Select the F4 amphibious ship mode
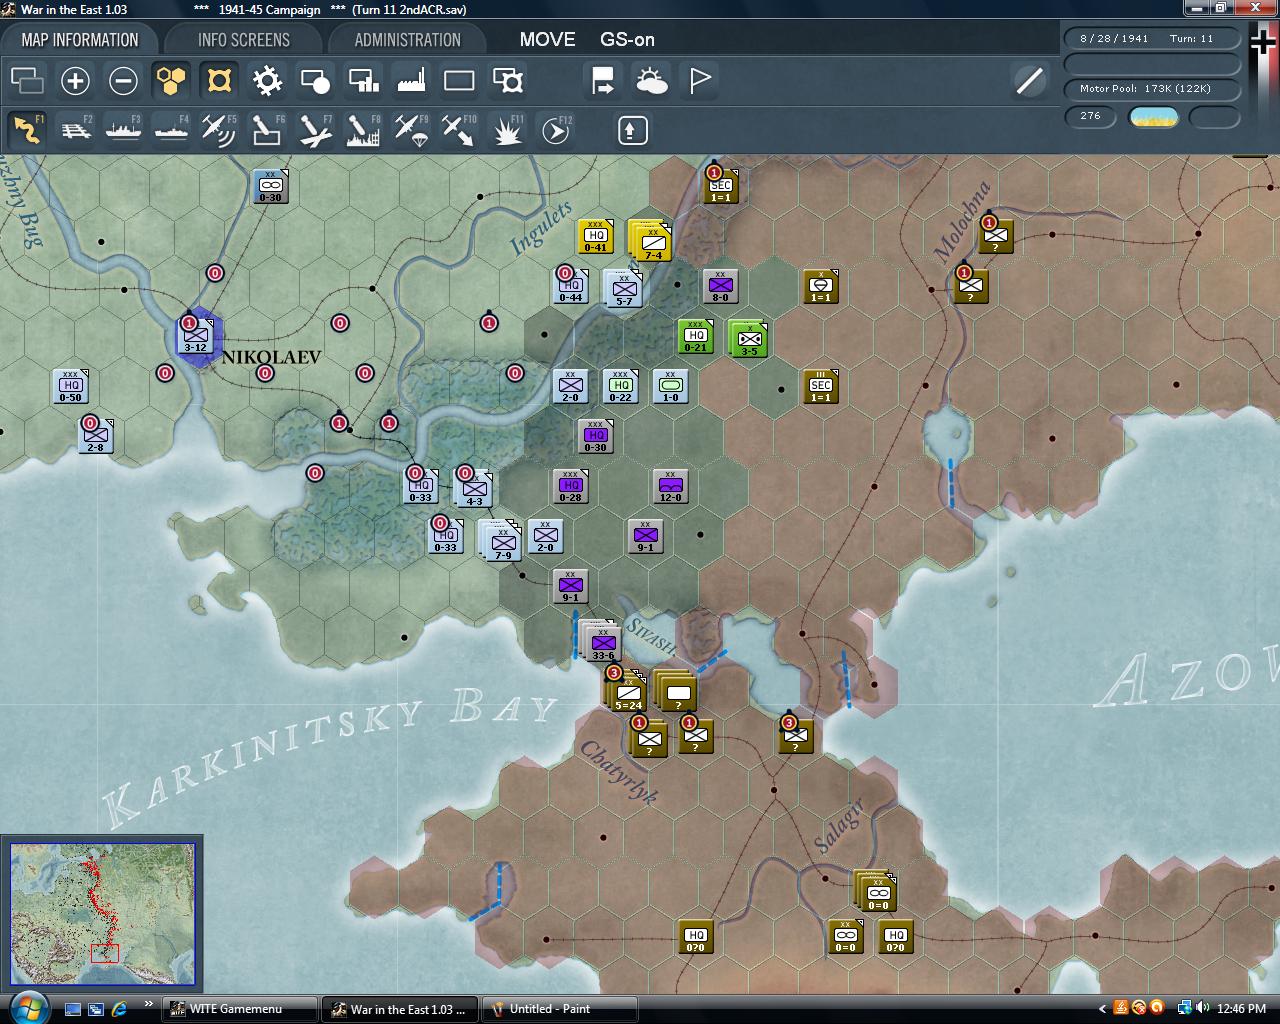1280x1024 pixels. [x=171, y=130]
